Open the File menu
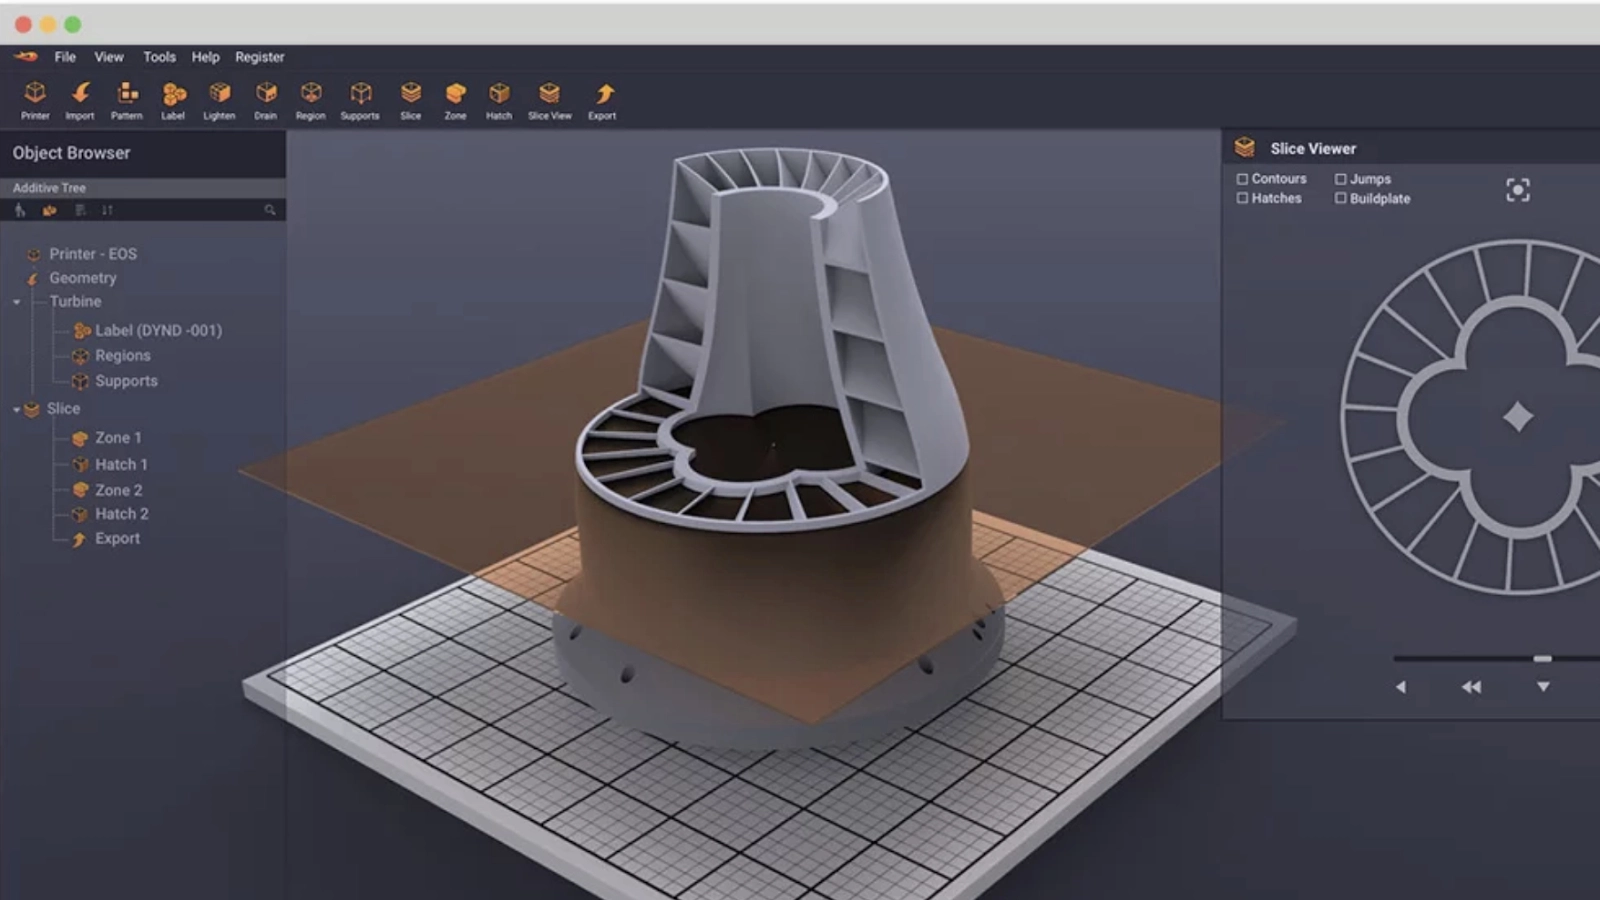 click(65, 57)
